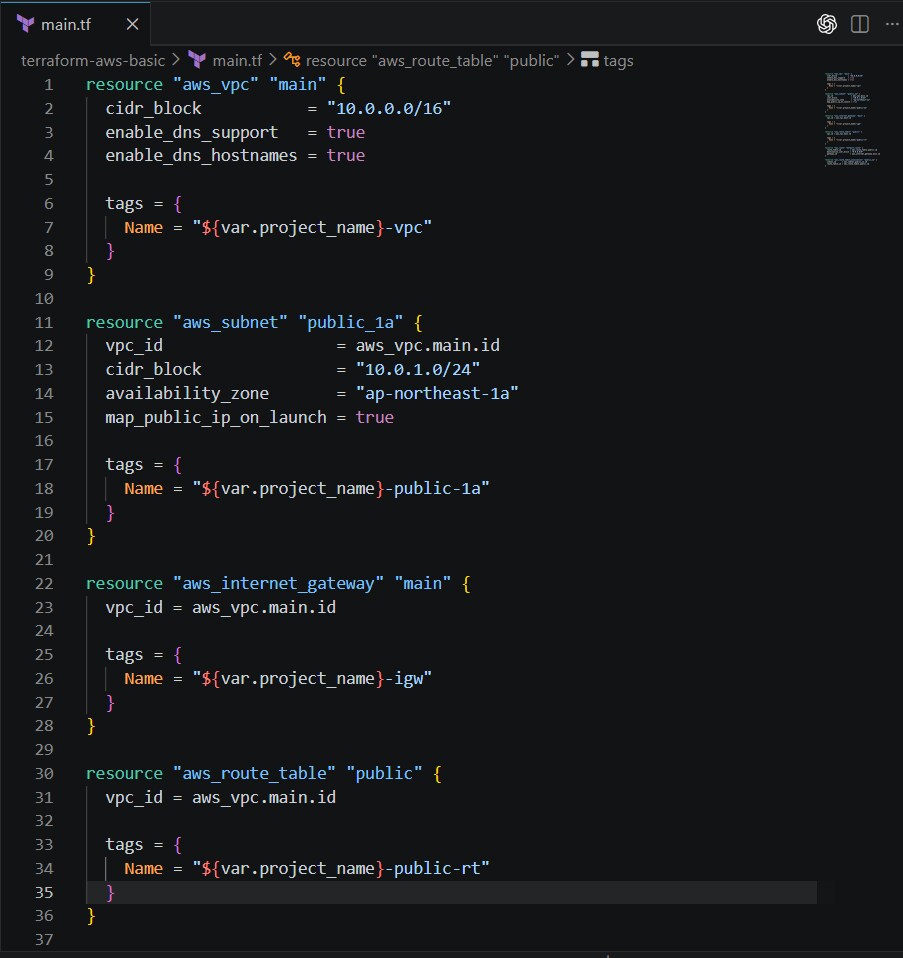Click the availability_zone attribute name

(187, 393)
